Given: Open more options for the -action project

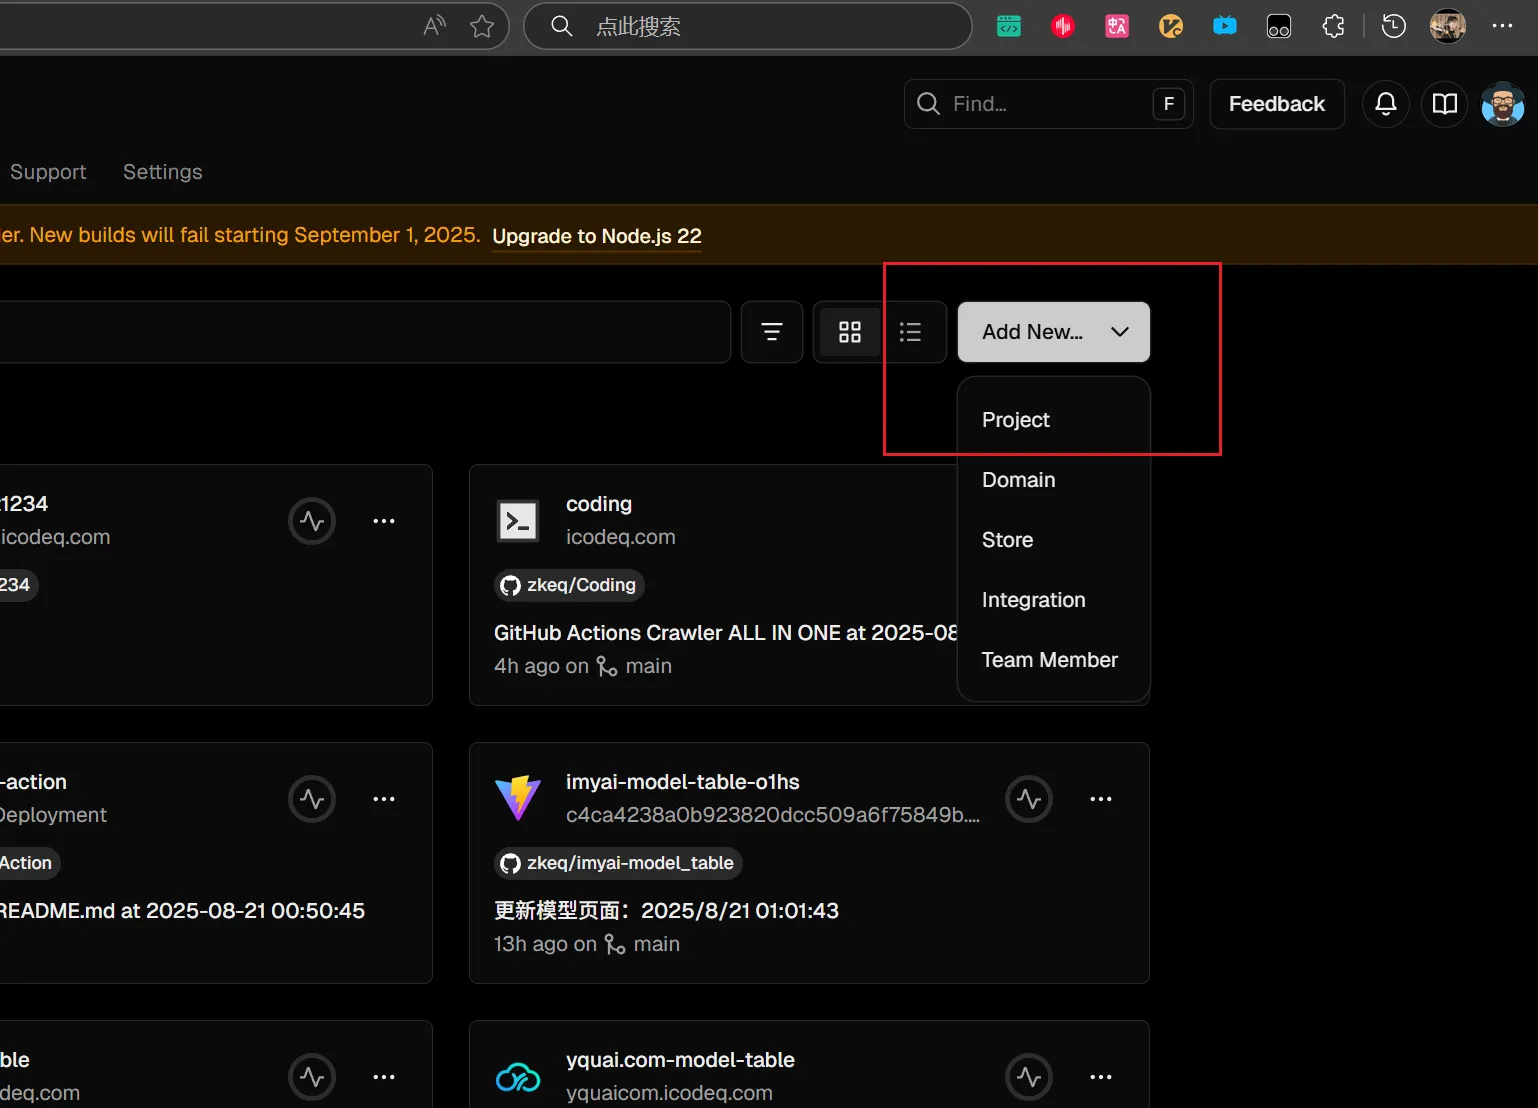Looking at the screenshot, I should (384, 799).
